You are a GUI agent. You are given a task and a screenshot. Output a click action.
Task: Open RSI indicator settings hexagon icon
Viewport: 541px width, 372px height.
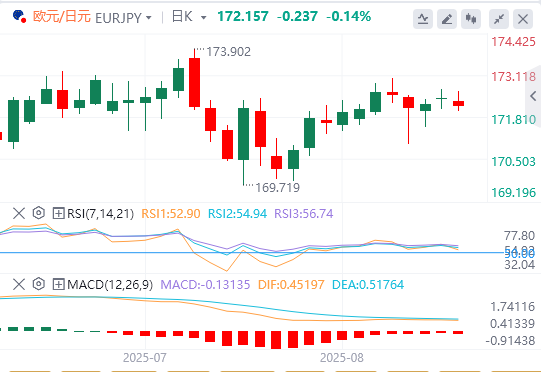[x=39, y=213]
